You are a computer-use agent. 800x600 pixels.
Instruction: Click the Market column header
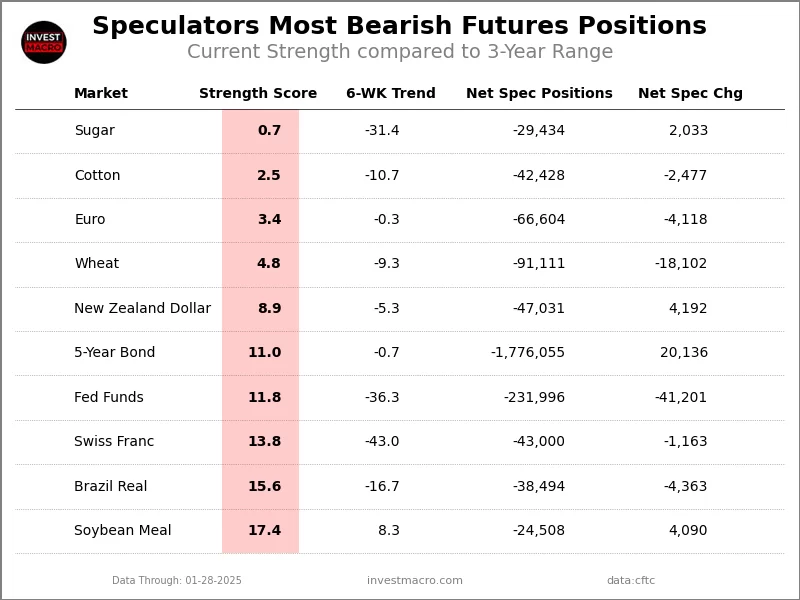tap(101, 94)
